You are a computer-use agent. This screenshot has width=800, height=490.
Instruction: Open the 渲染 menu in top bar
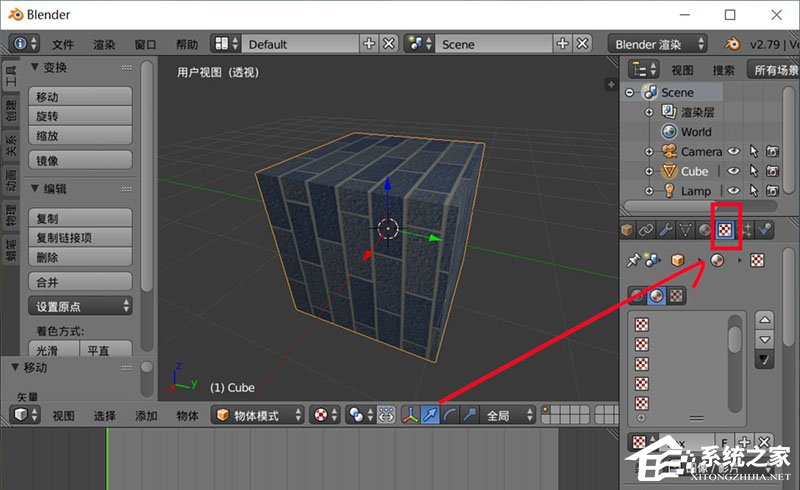coord(104,45)
